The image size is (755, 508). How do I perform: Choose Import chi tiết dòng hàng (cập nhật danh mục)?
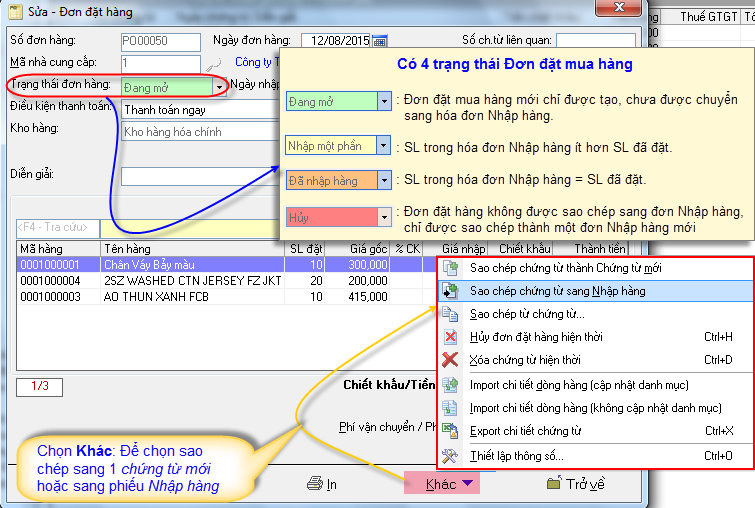tap(579, 384)
